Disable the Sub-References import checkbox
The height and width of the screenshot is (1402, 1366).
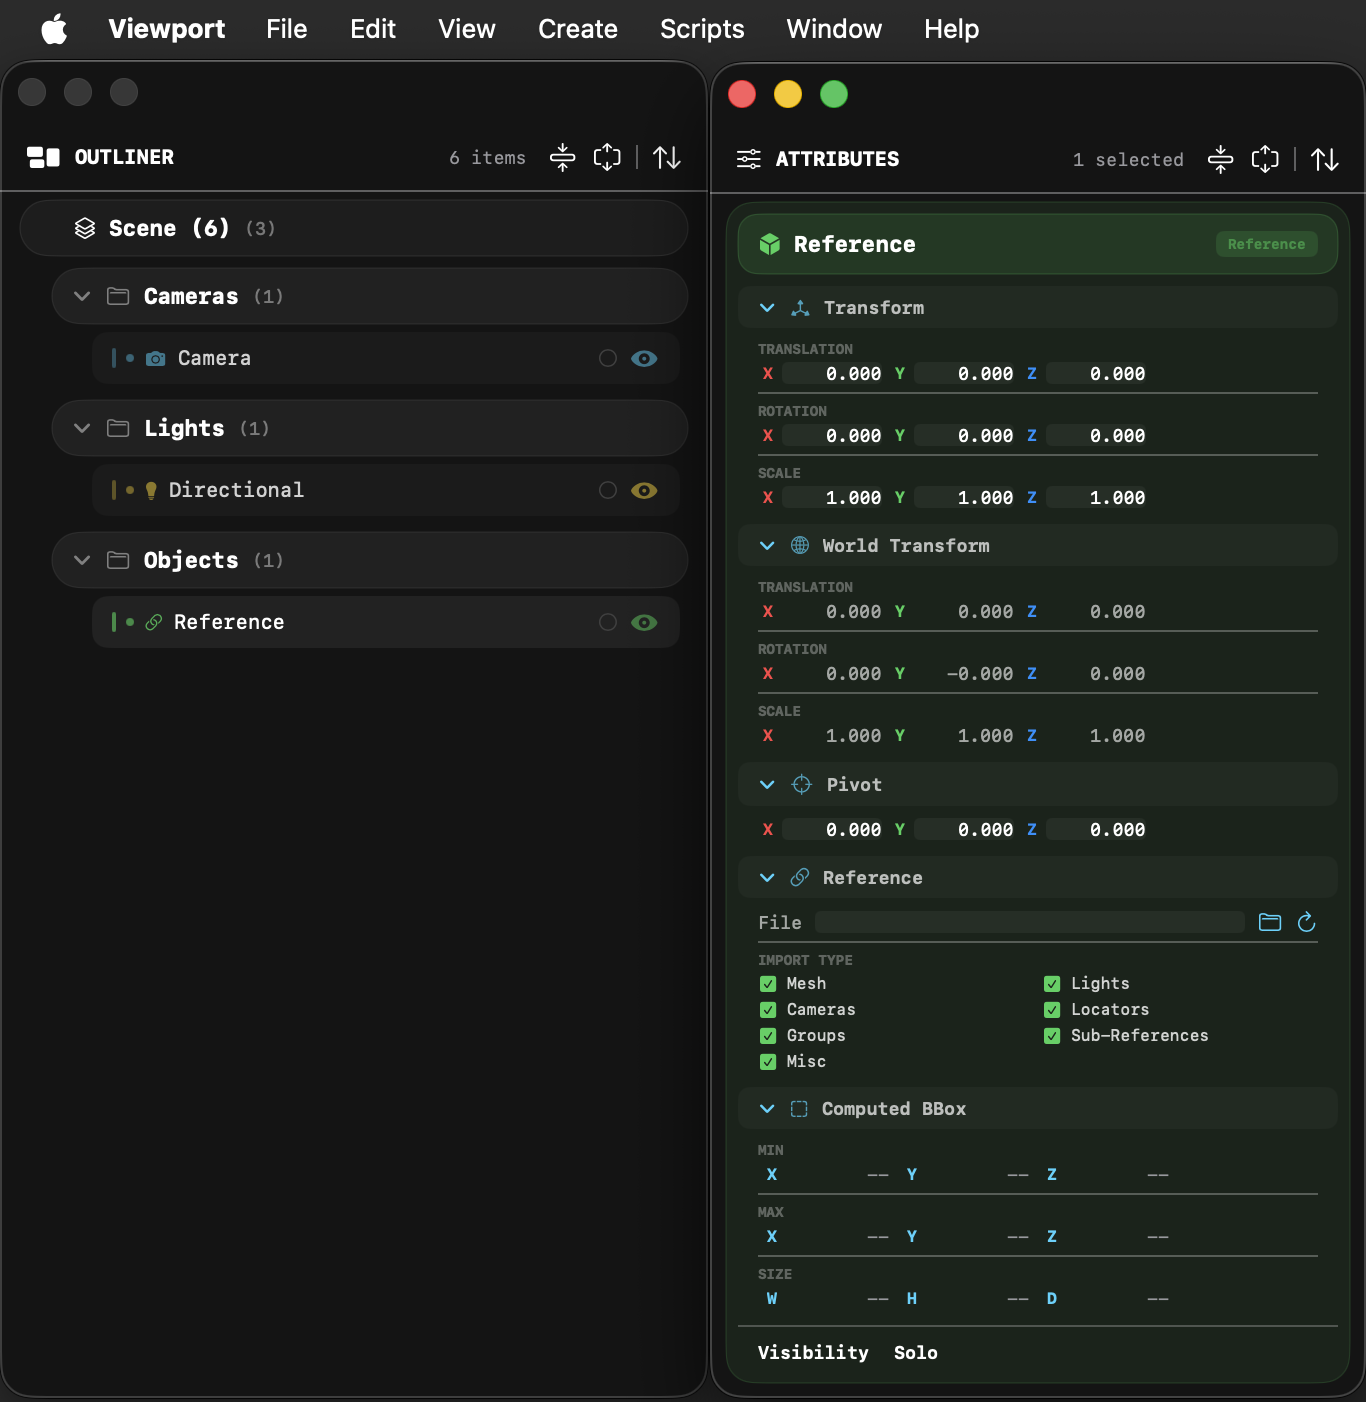pos(1052,1036)
